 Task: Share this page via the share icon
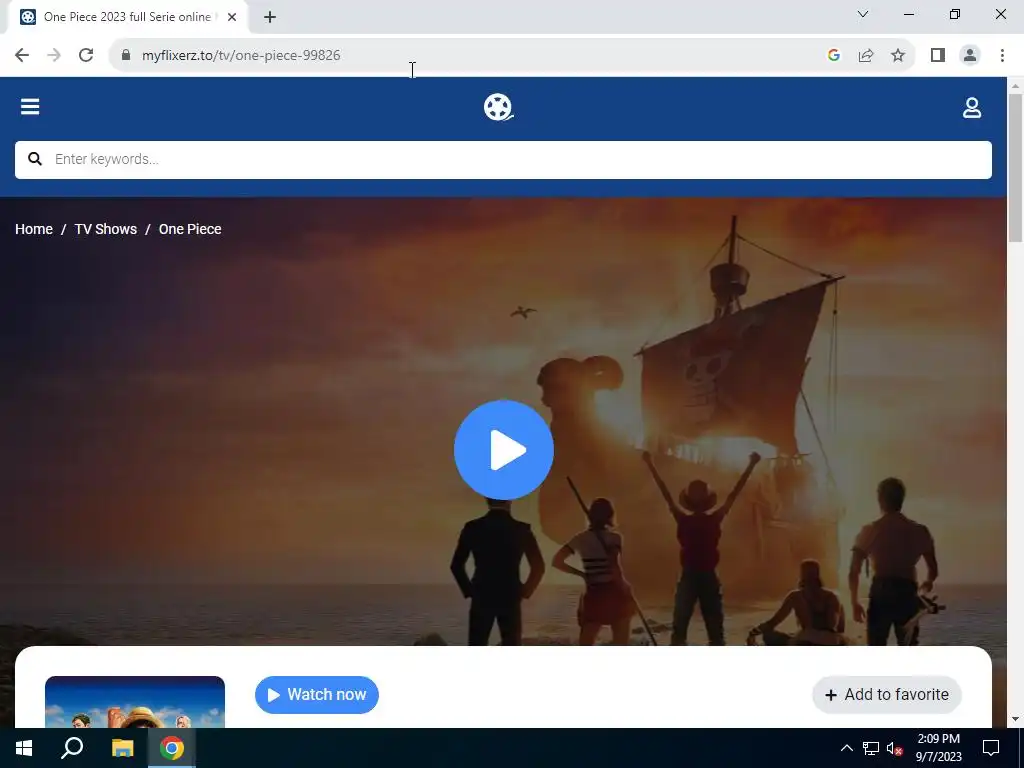[x=866, y=56]
